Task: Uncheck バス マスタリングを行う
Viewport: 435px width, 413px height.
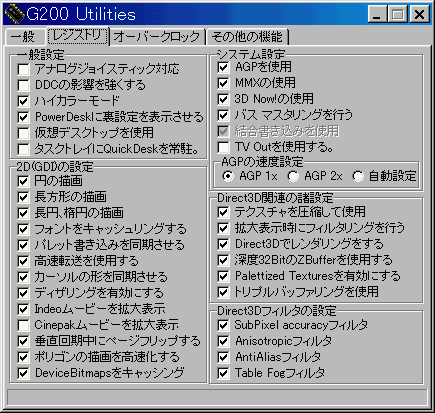Action: pyautogui.click(x=223, y=115)
